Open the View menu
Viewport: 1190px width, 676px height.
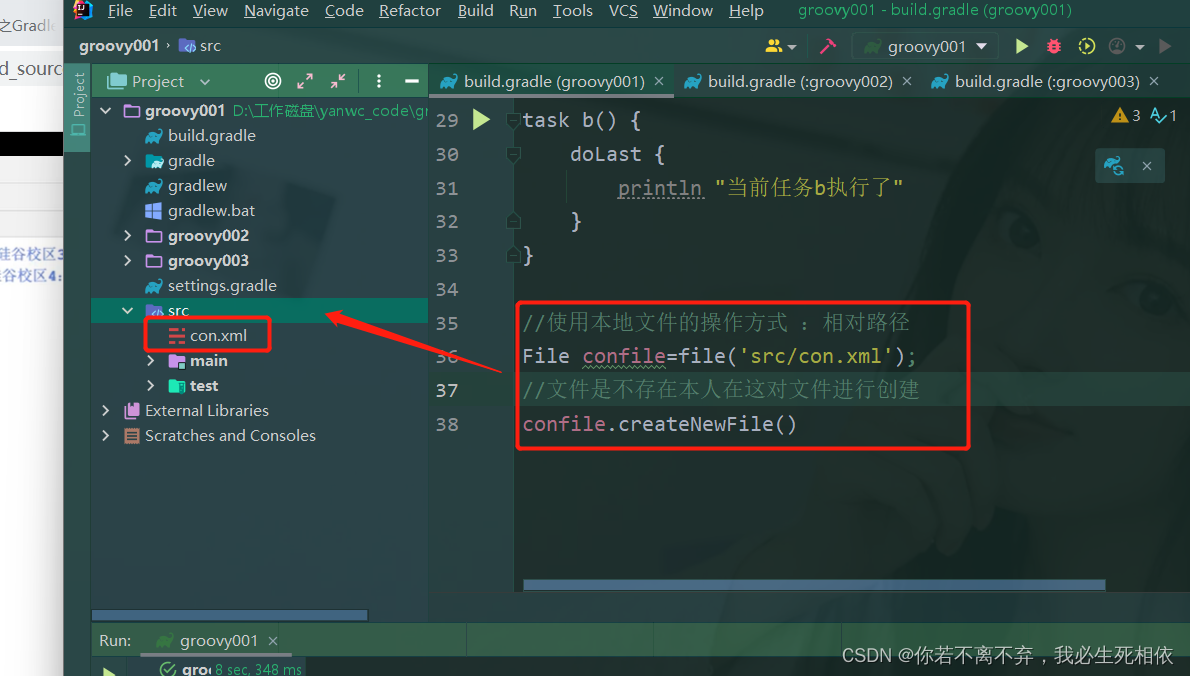210,11
